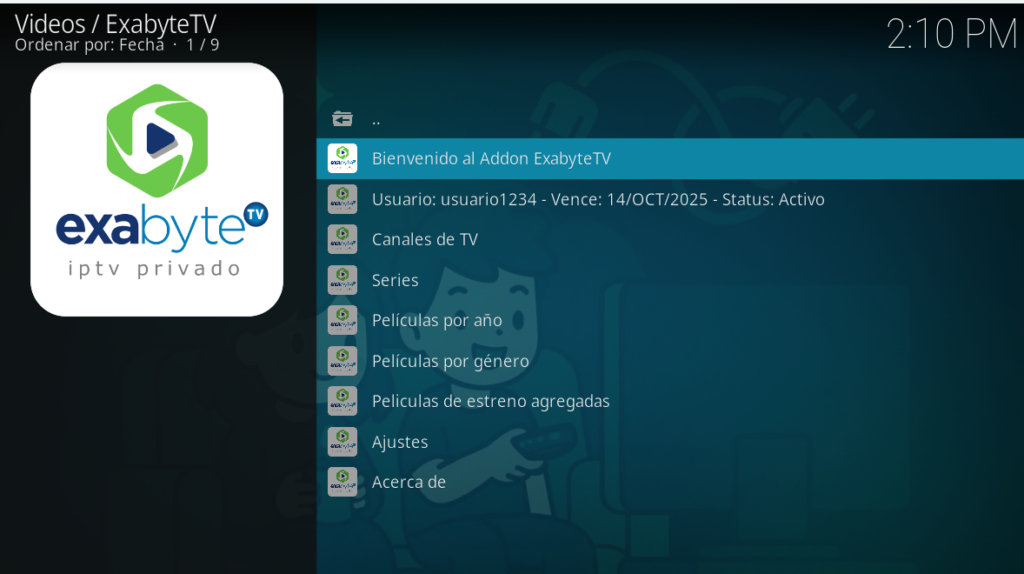Open the Acerca de entry

point(408,482)
